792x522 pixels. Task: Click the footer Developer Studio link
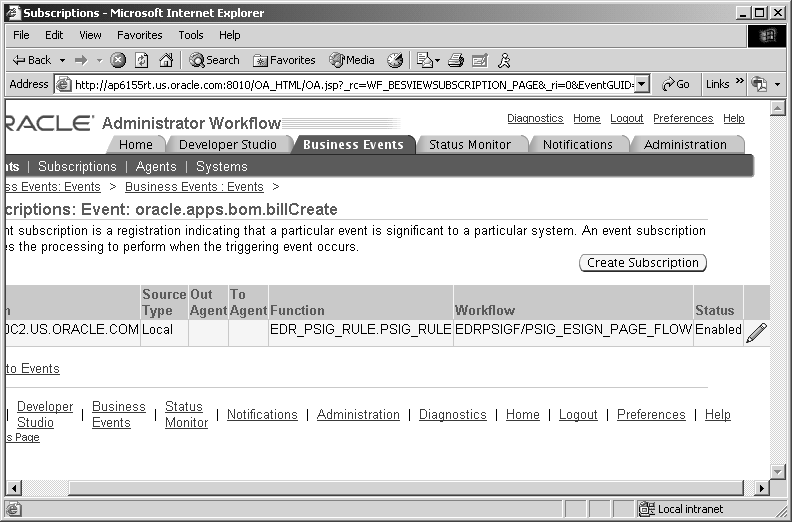(45, 414)
